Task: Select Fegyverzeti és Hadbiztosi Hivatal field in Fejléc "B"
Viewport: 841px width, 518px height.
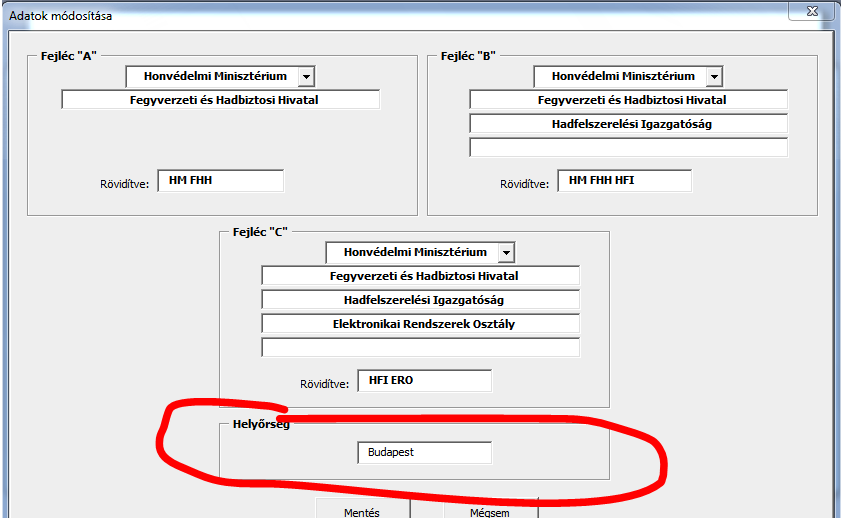Action: click(x=628, y=100)
